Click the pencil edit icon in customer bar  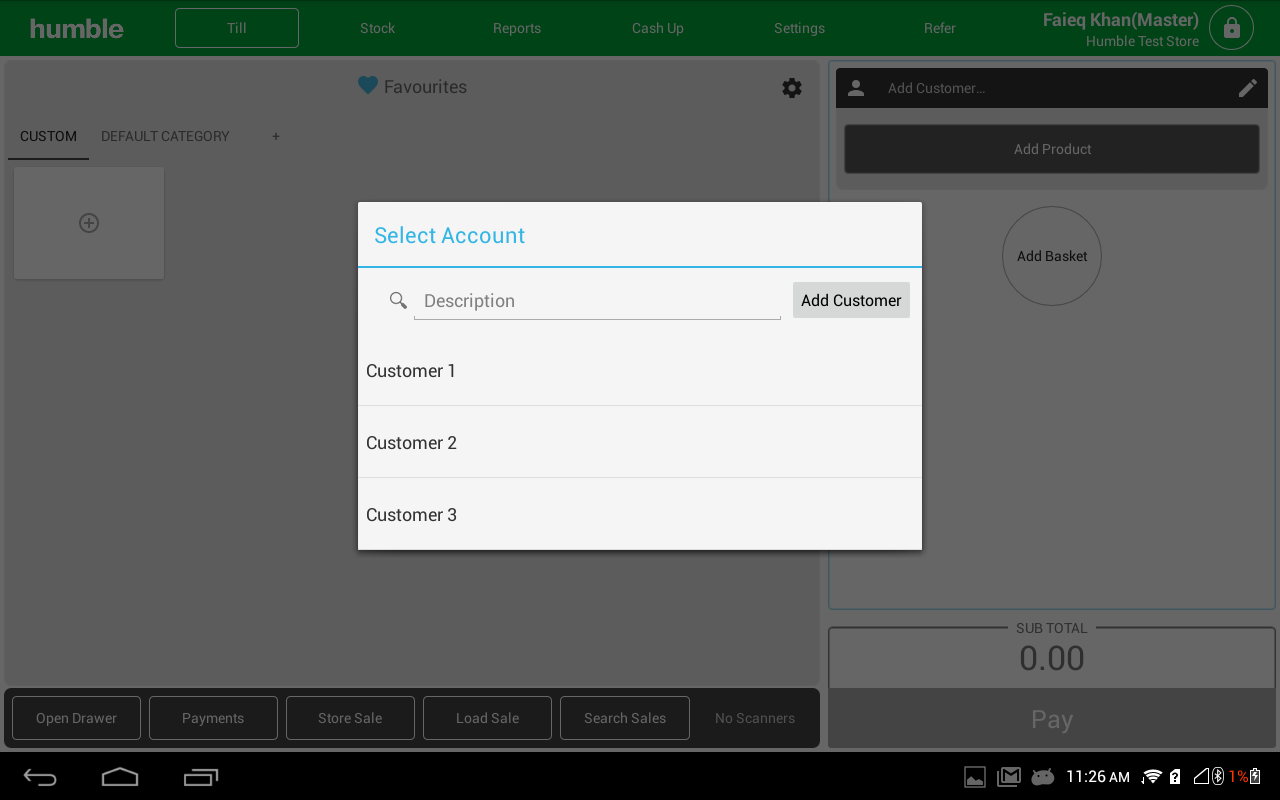1248,88
